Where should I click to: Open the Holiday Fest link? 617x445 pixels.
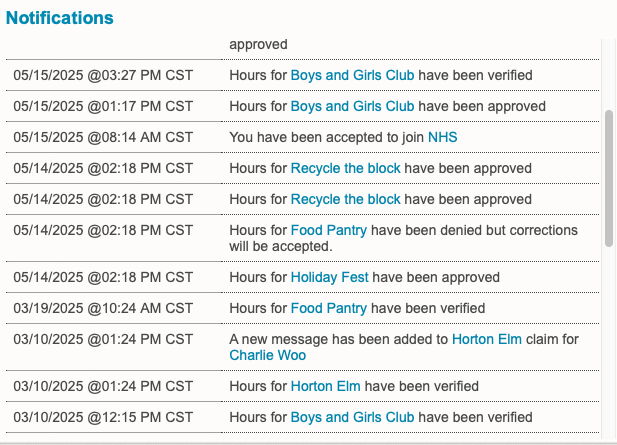click(330, 277)
